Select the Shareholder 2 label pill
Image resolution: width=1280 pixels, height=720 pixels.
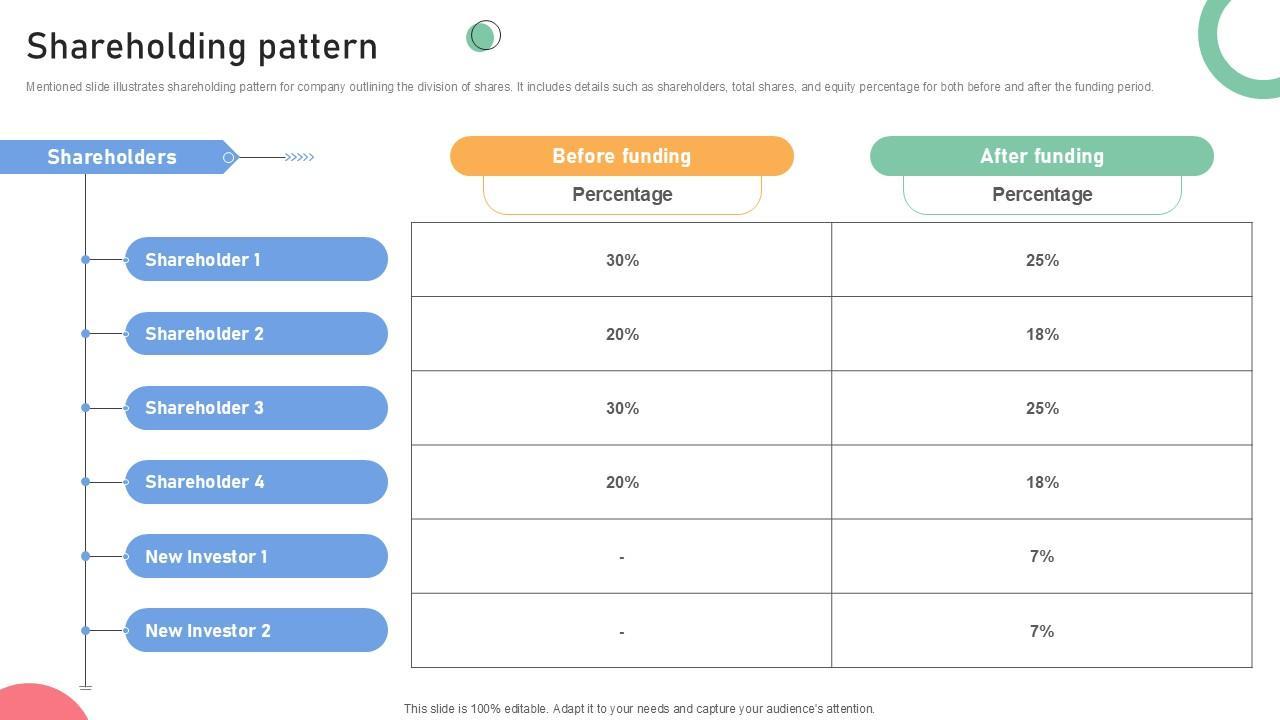pyautogui.click(x=256, y=334)
